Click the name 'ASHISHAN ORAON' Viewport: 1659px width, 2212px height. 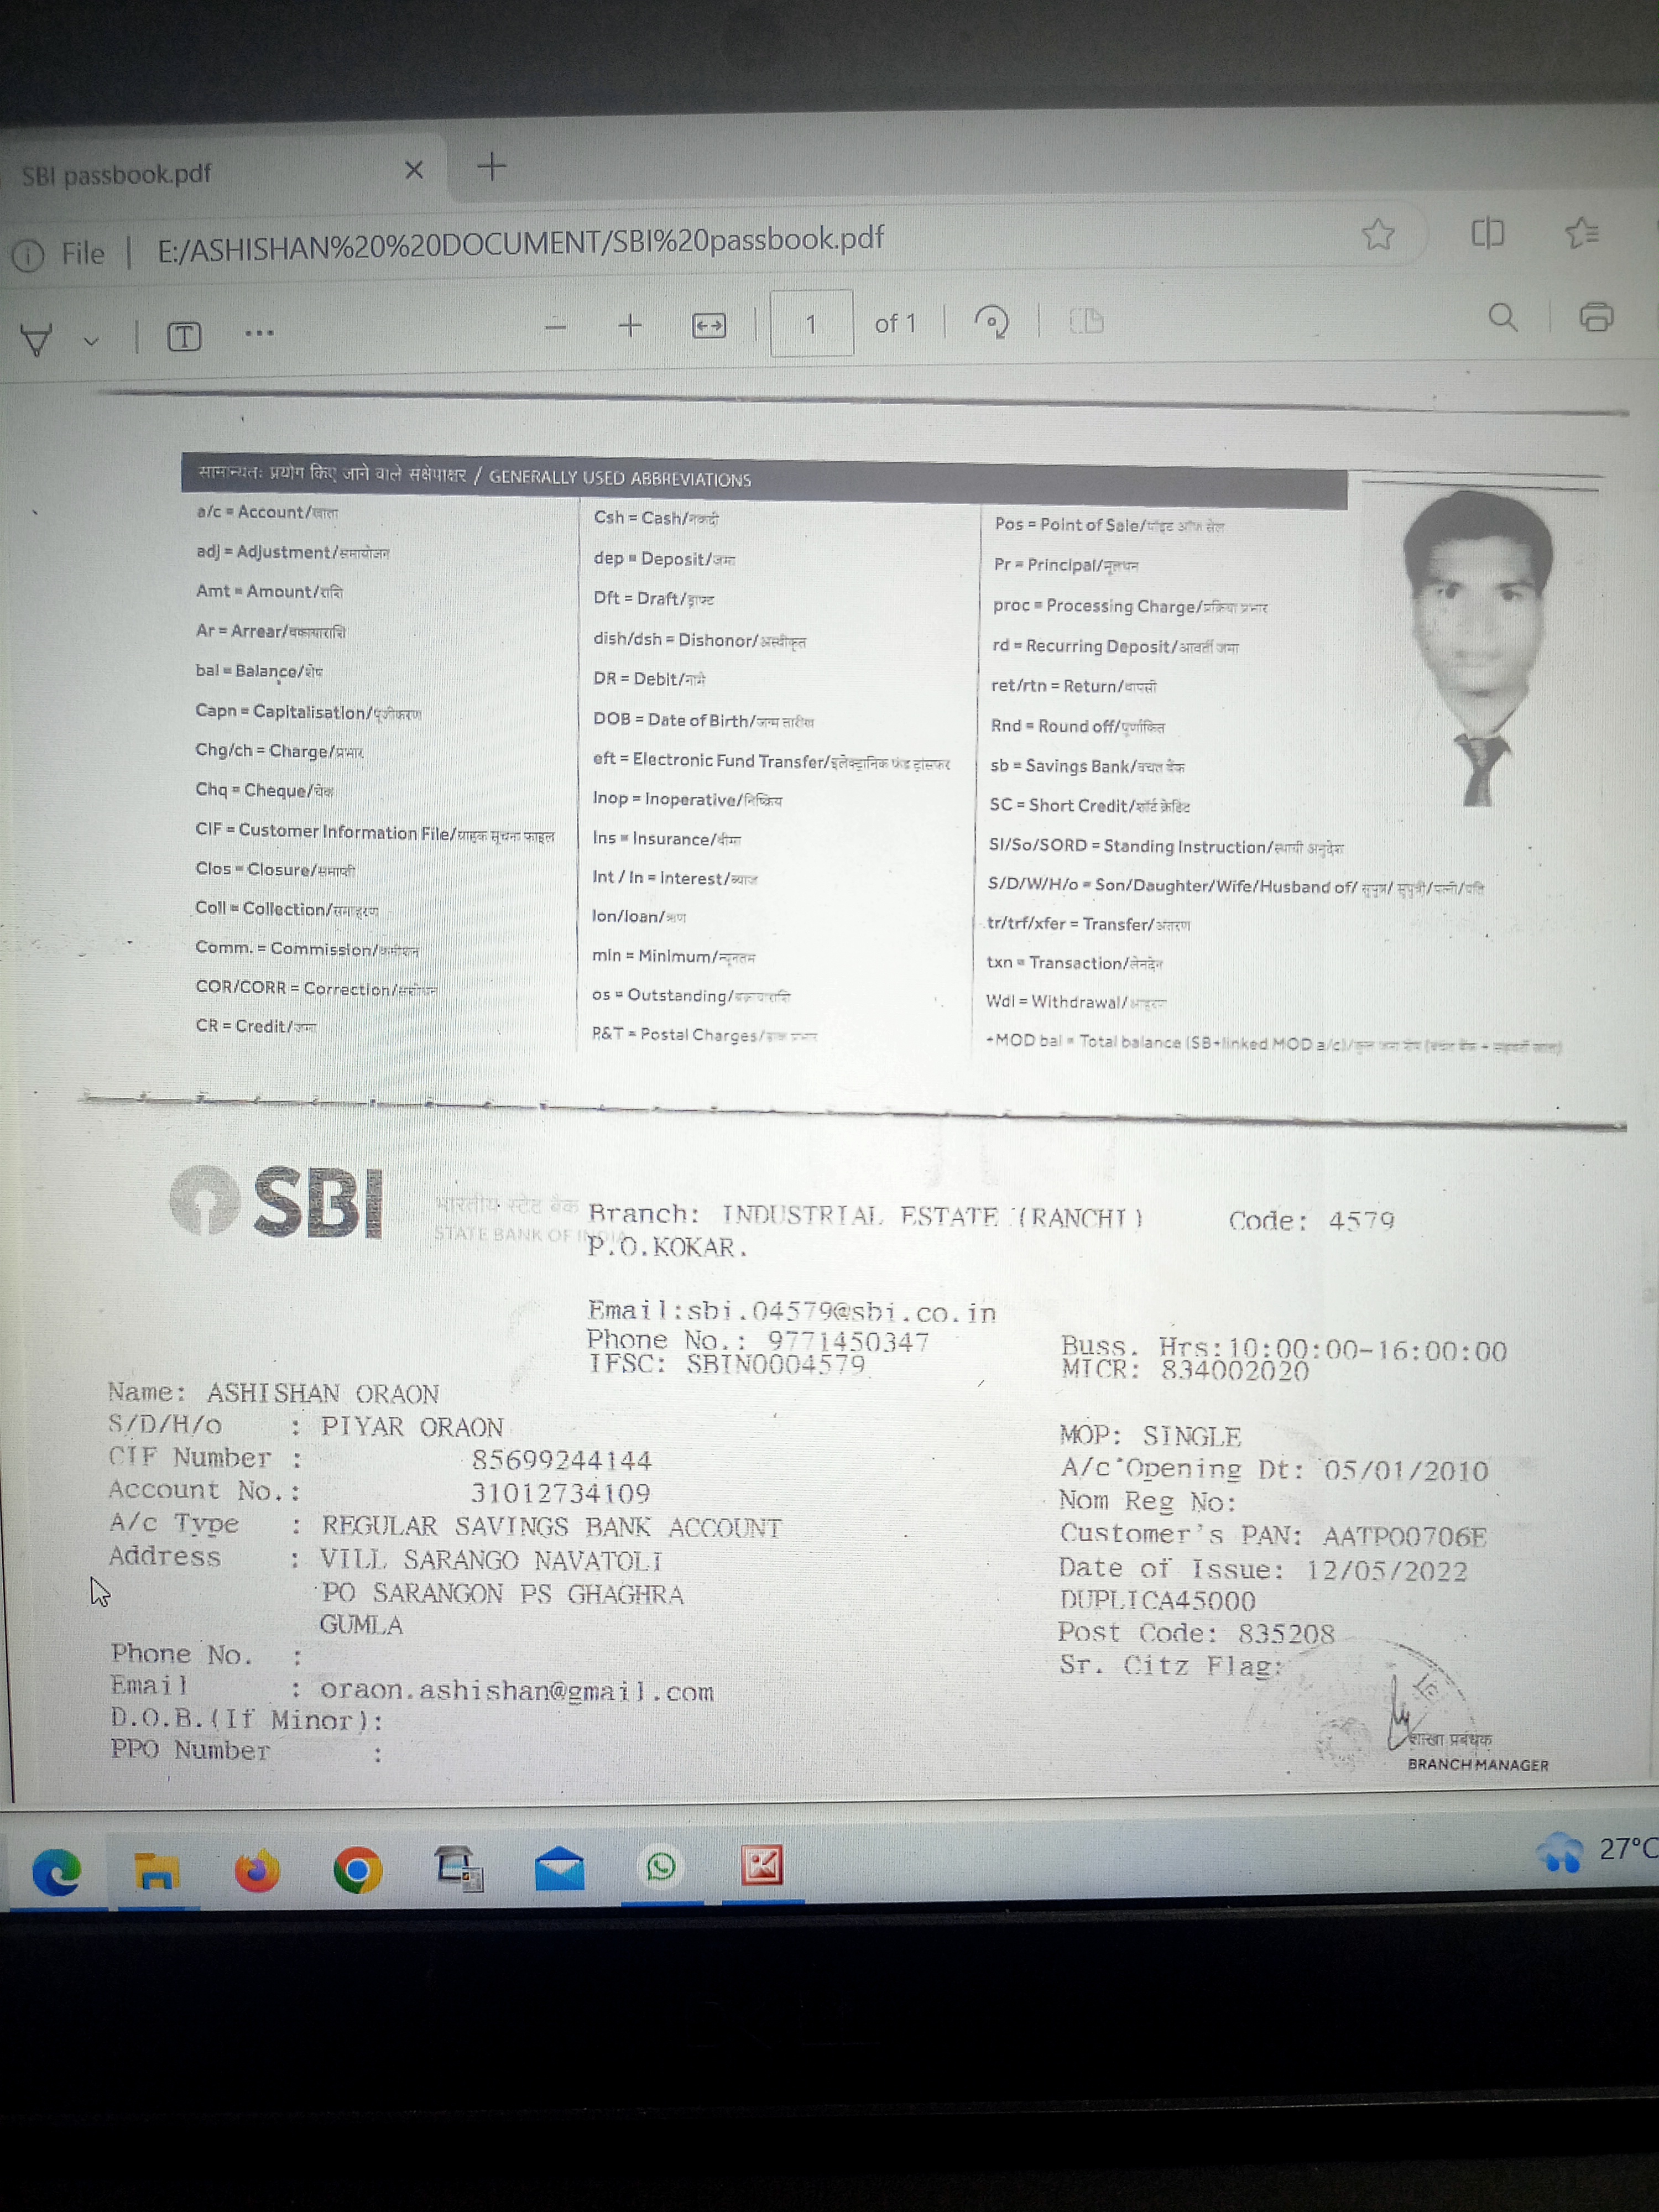[323, 1393]
